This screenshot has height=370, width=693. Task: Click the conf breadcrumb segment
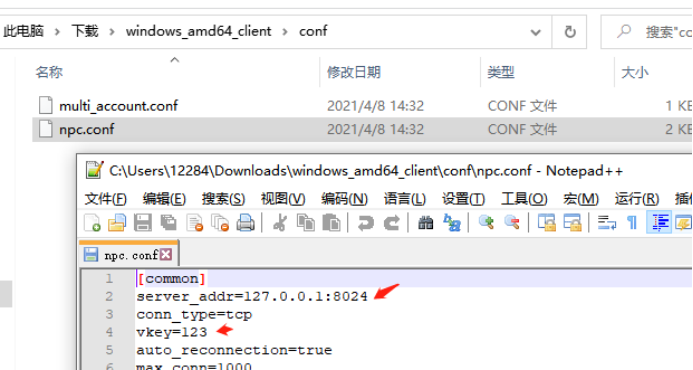coord(313,31)
